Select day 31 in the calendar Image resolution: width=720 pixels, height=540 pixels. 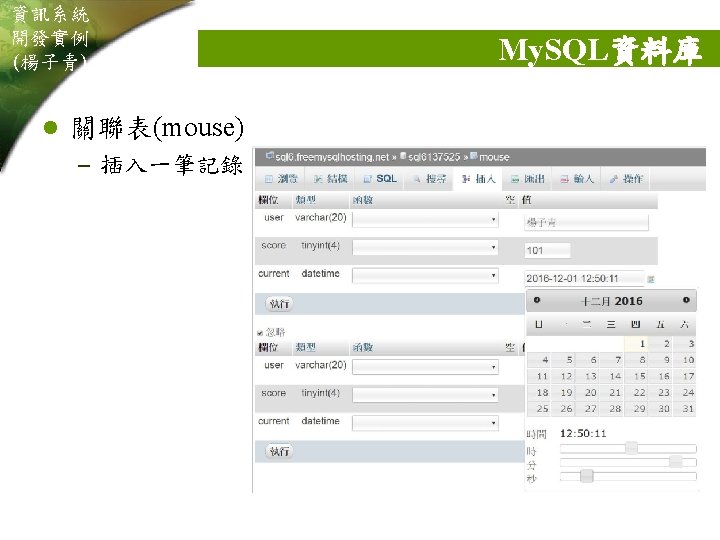tap(685, 409)
